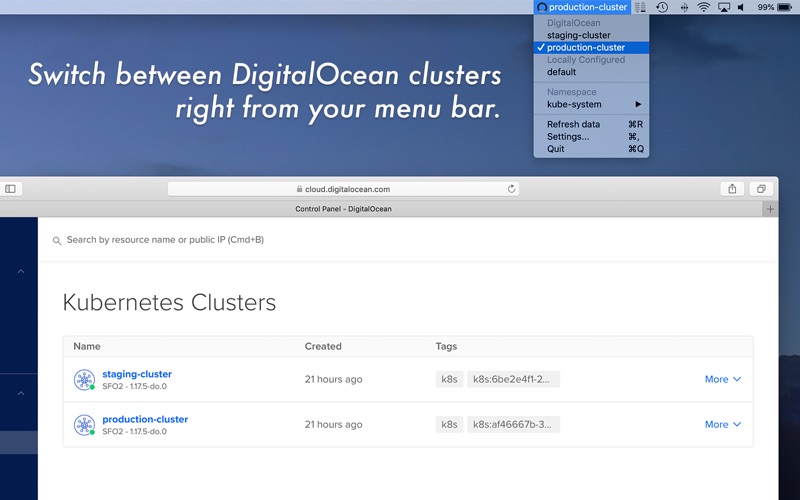Open Safari share button

[732, 189]
